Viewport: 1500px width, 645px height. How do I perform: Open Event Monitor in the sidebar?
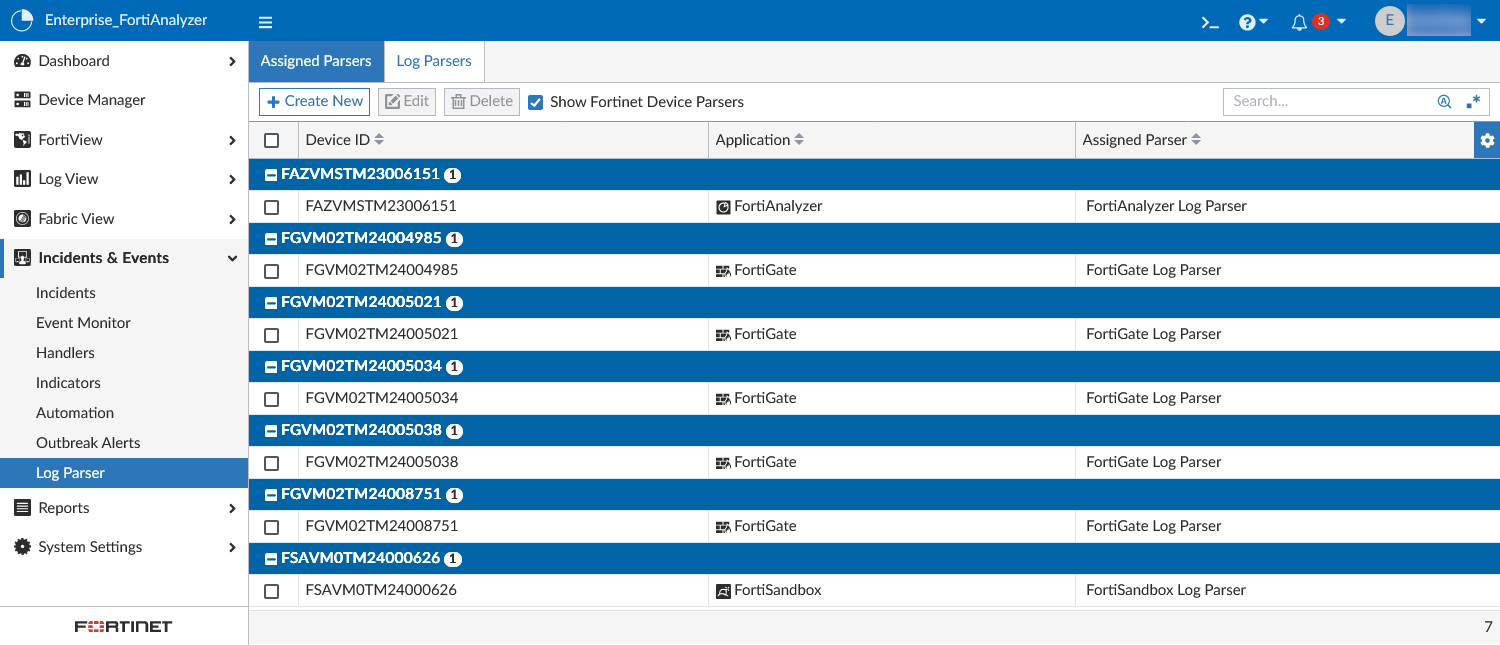[x=83, y=323]
